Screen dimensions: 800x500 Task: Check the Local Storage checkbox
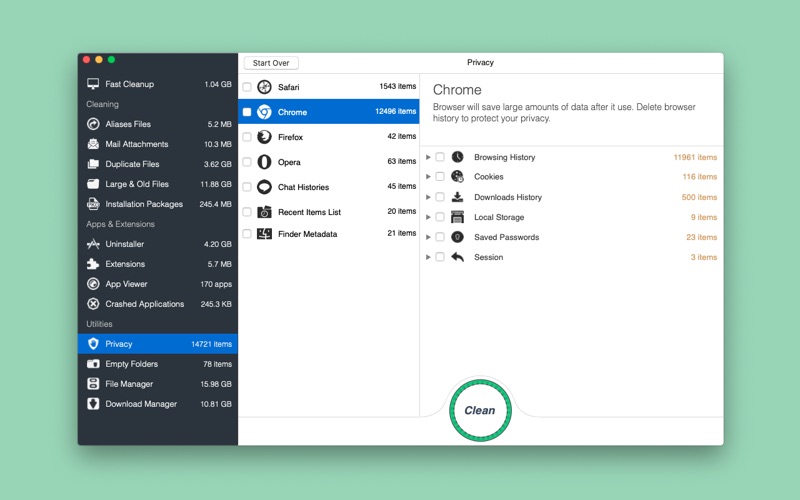(x=440, y=217)
